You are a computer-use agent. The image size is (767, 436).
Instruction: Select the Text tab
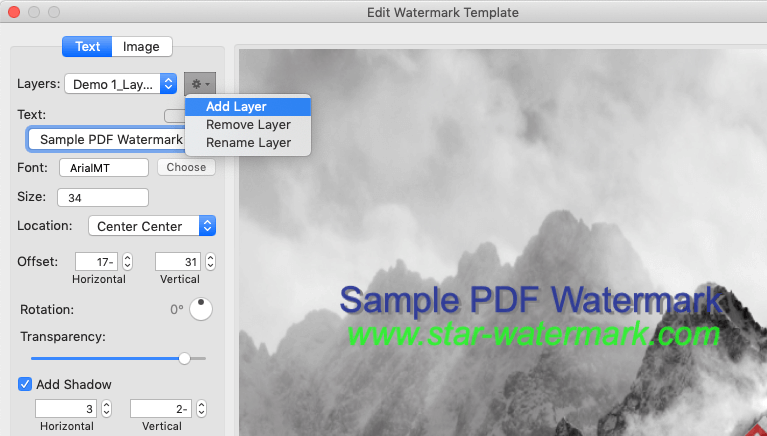(x=87, y=46)
